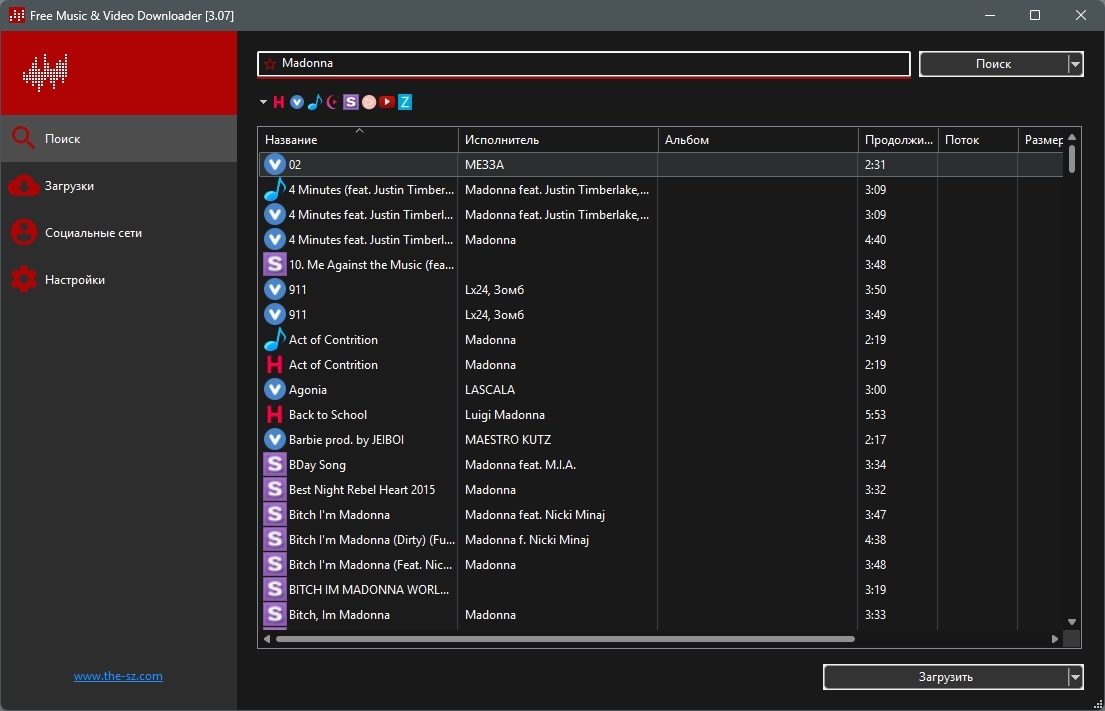This screenshot has height=711, width=1105.
Task: Click the vertical scrollbar down arrow
Action: [x=1072, y=622]
